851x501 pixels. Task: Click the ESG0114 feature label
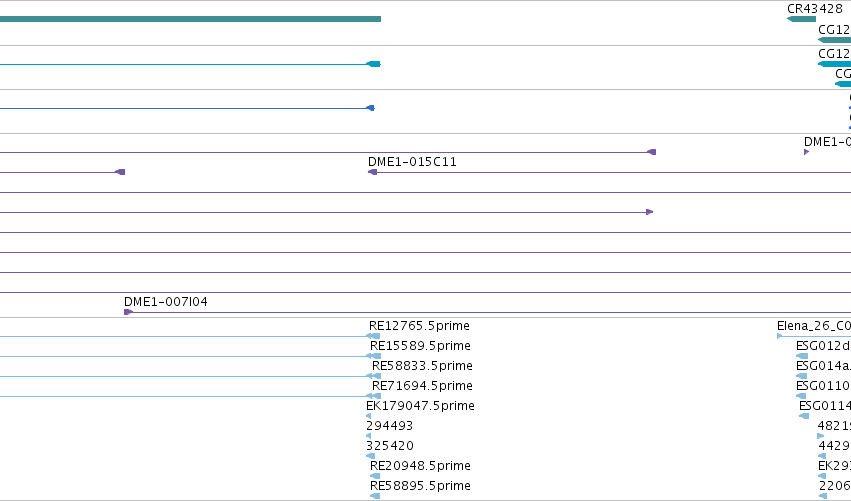click(824, 406)
